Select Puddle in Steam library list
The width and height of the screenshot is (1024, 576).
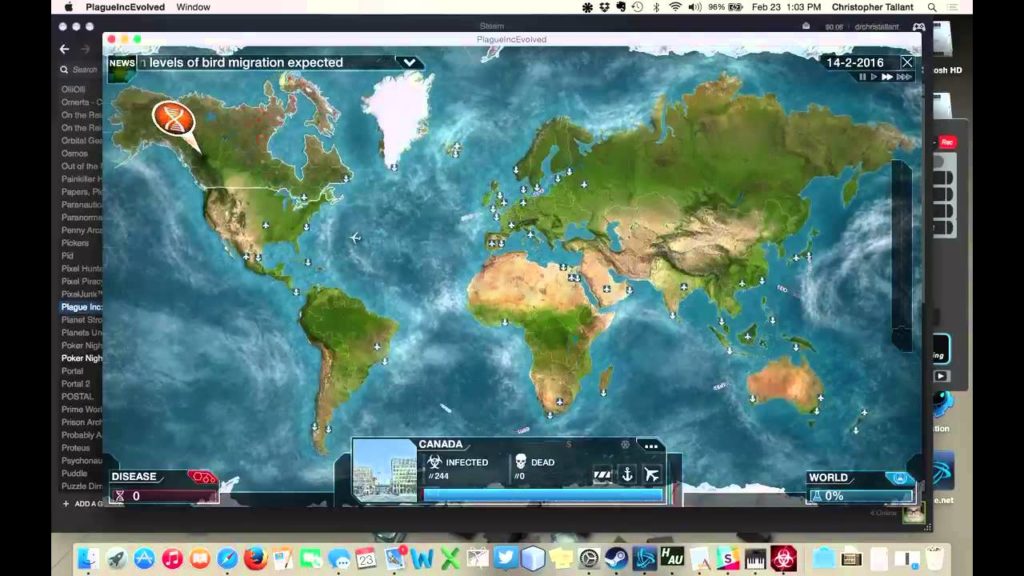pos(74,473)
